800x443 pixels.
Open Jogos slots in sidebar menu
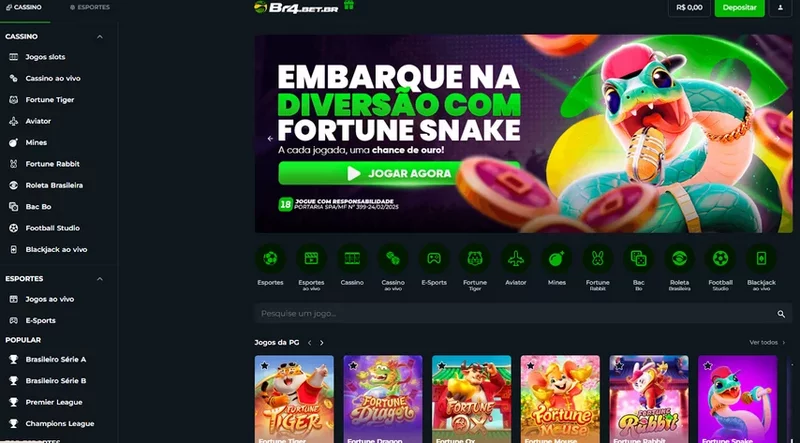click(45, 57)
